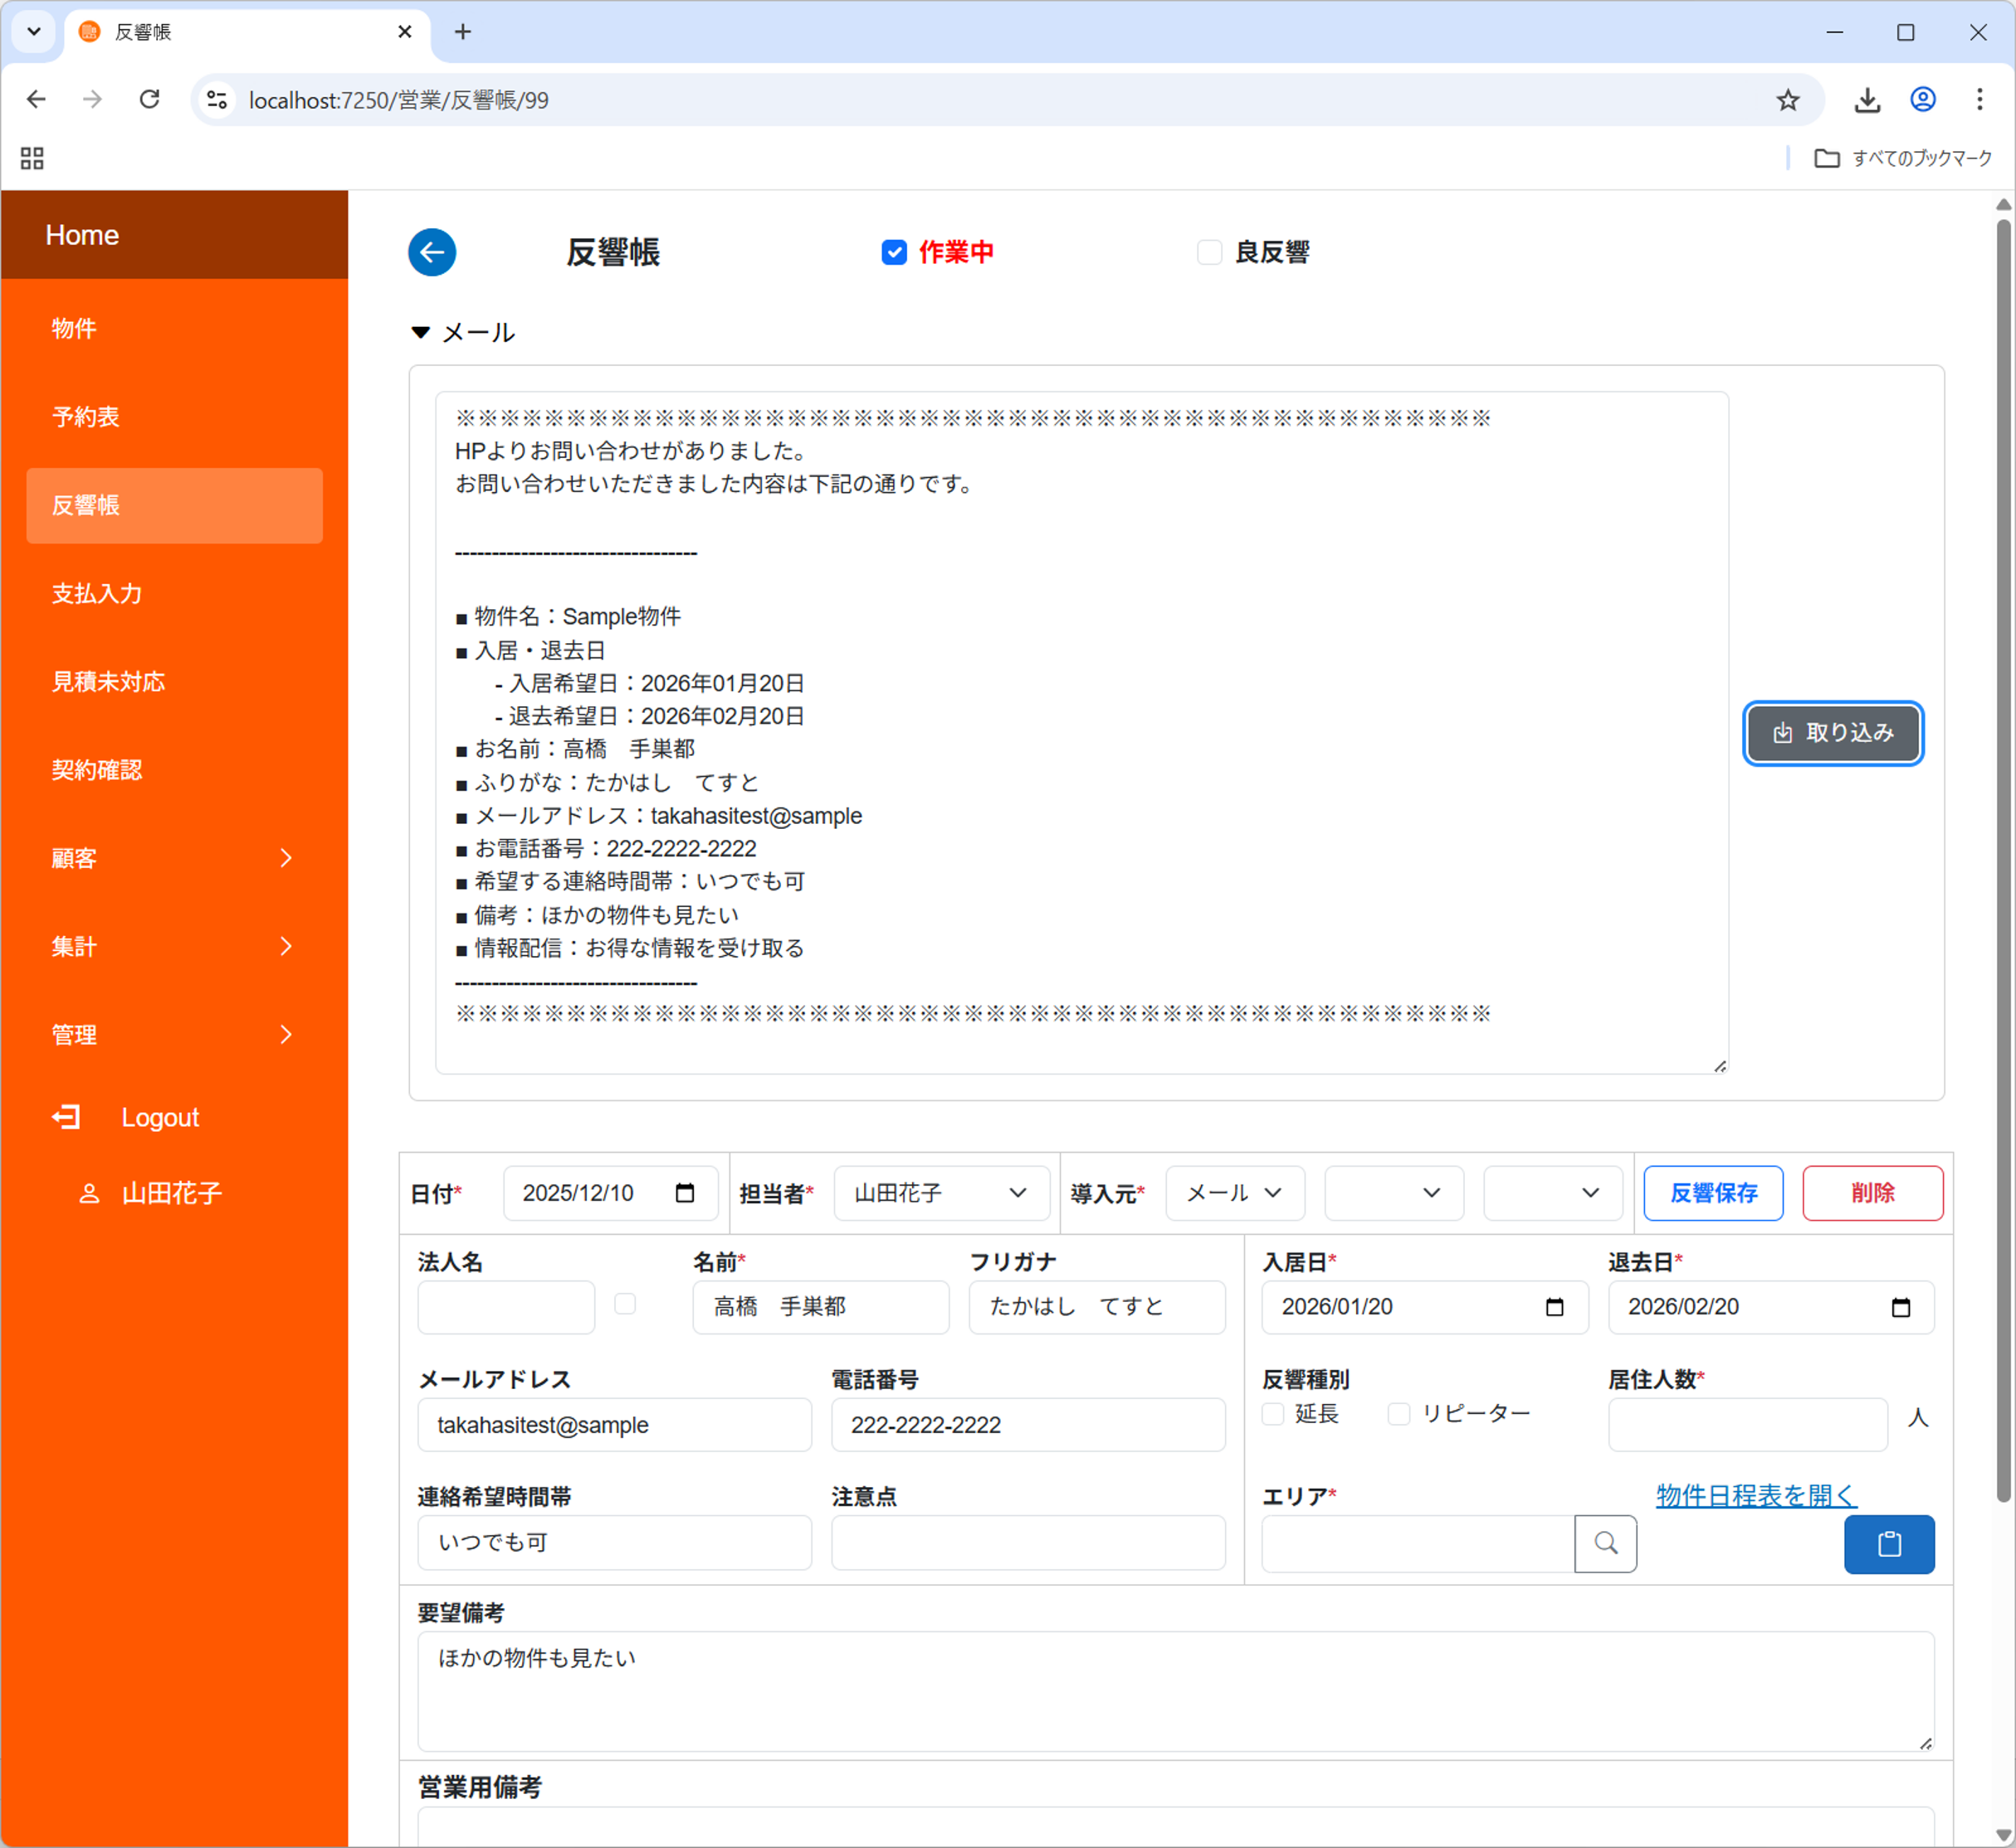Open 予約表 in sidebar menu
The image size is (2016, 1848).
(86, 417)
